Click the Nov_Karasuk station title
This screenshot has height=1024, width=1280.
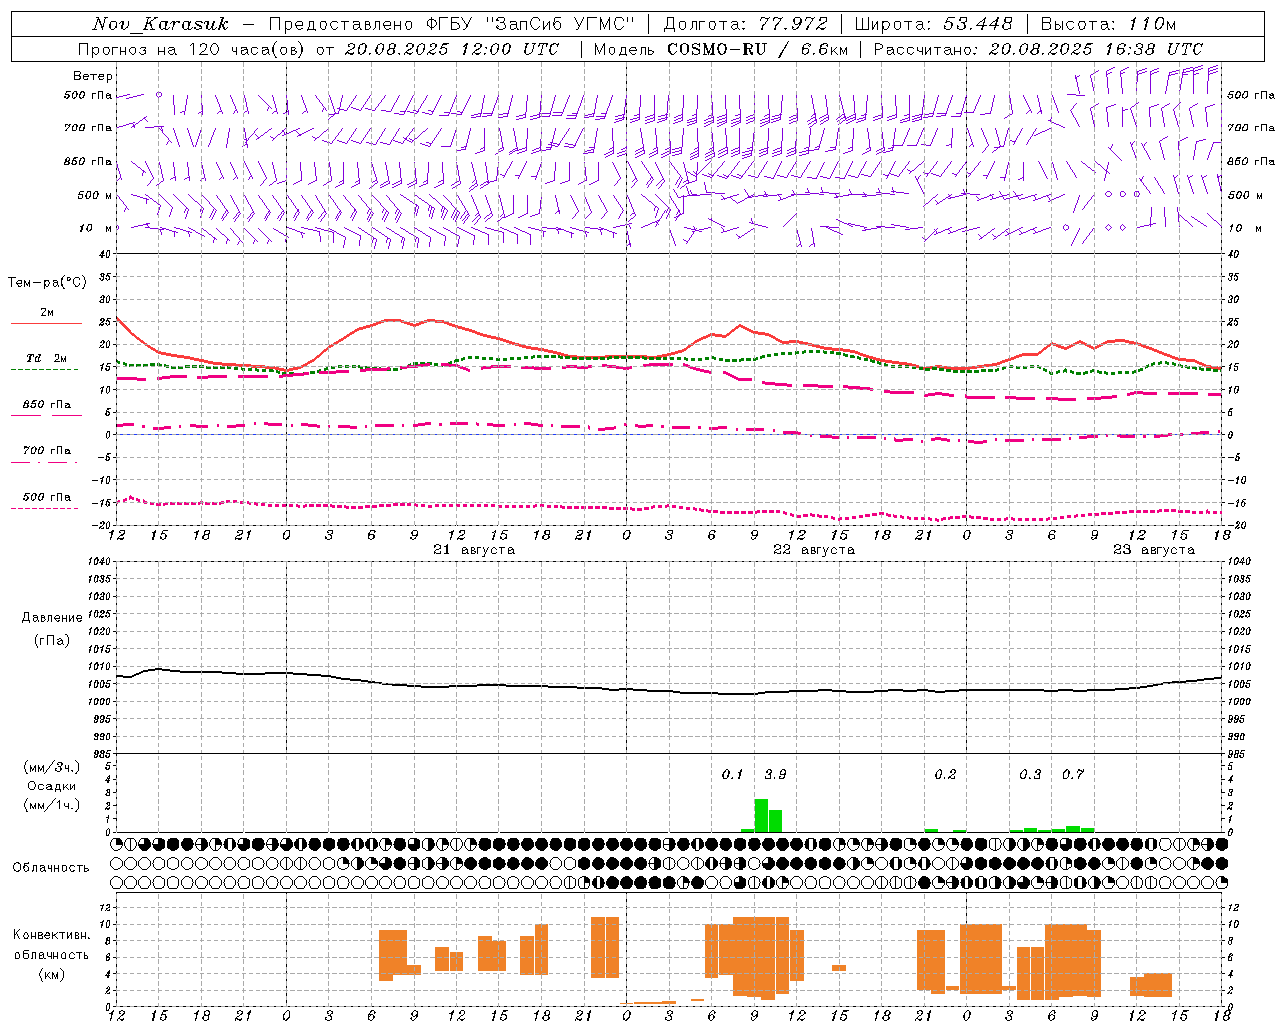(x=160, y=24)
